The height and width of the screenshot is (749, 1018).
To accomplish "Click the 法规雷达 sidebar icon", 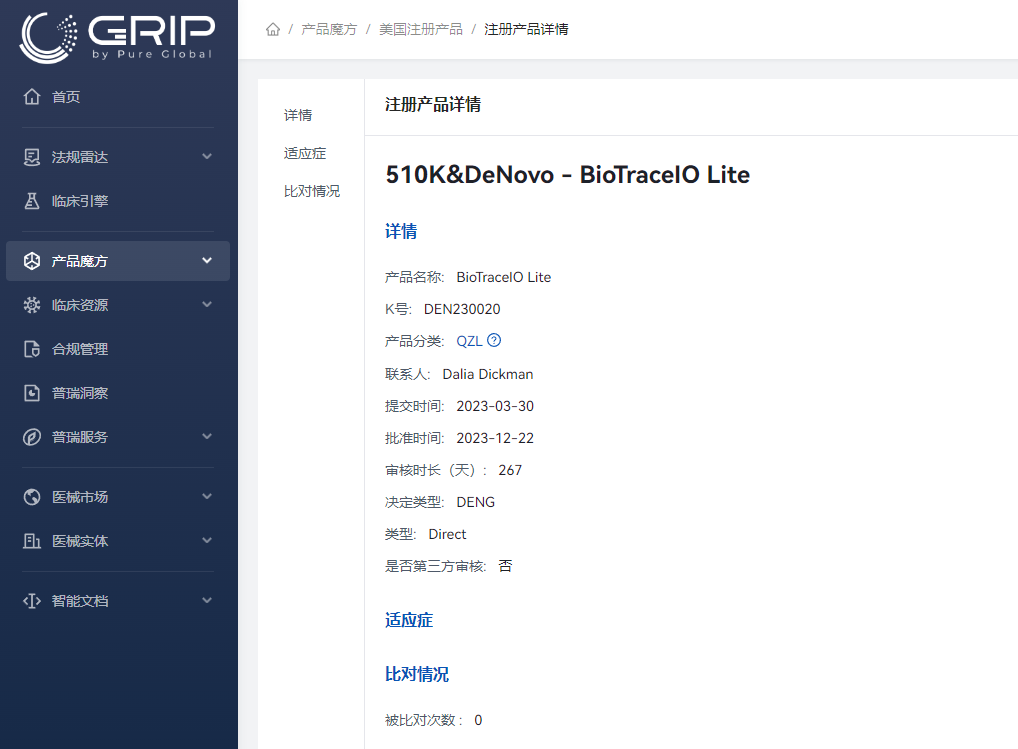I will click(32, 157).
